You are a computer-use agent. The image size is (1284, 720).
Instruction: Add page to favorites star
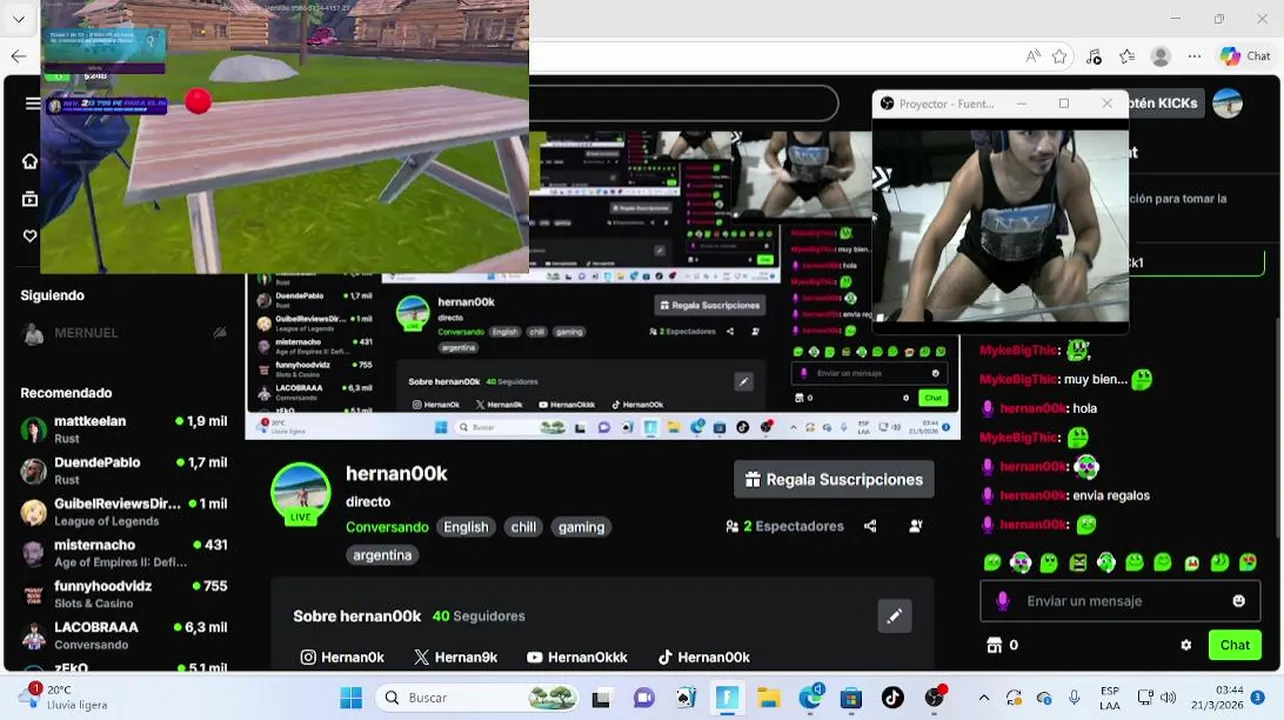click(x=1060, y=56)
